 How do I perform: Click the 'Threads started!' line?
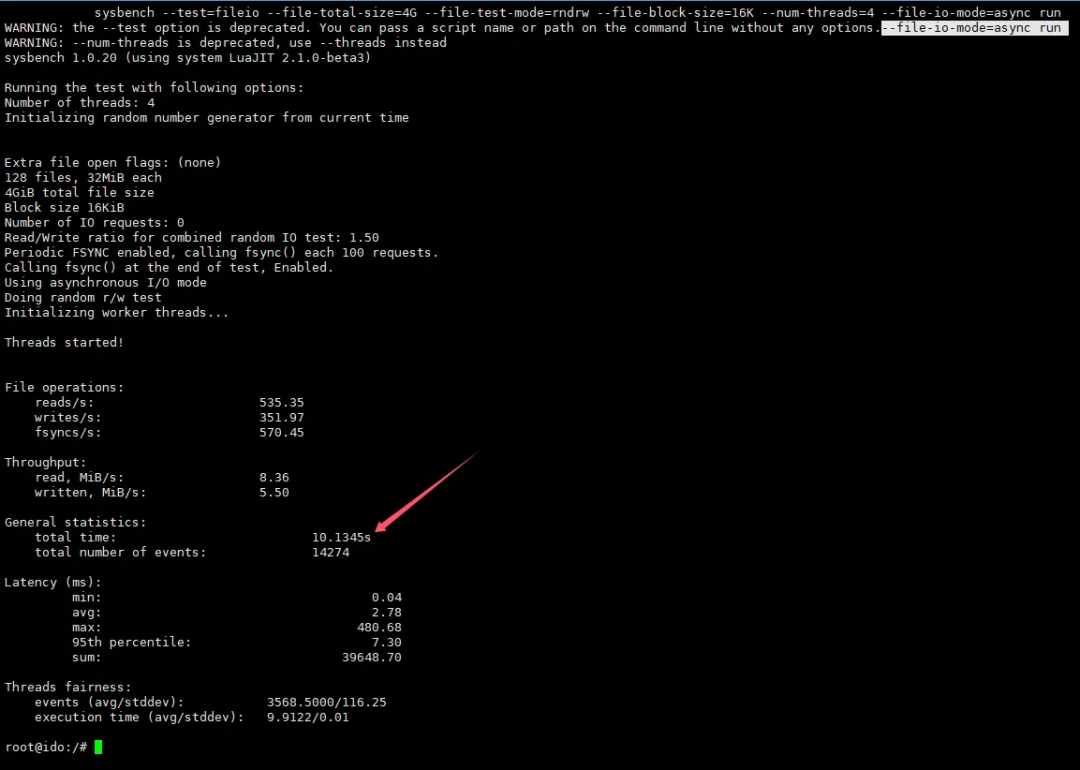point(64,342)
